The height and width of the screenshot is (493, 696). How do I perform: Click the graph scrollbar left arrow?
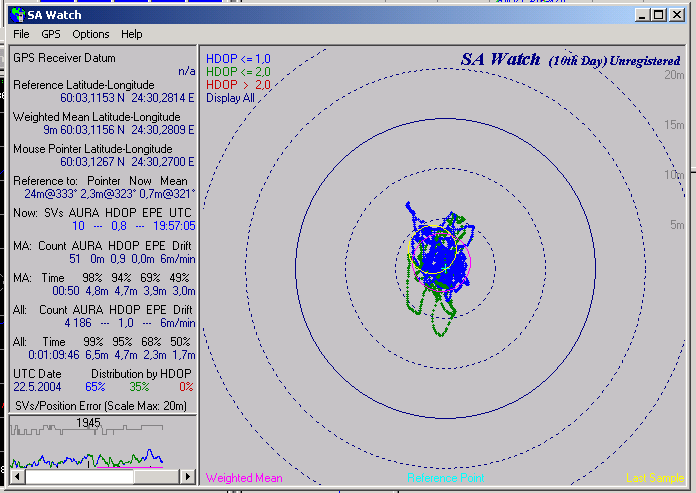click(x=17, y=477)
